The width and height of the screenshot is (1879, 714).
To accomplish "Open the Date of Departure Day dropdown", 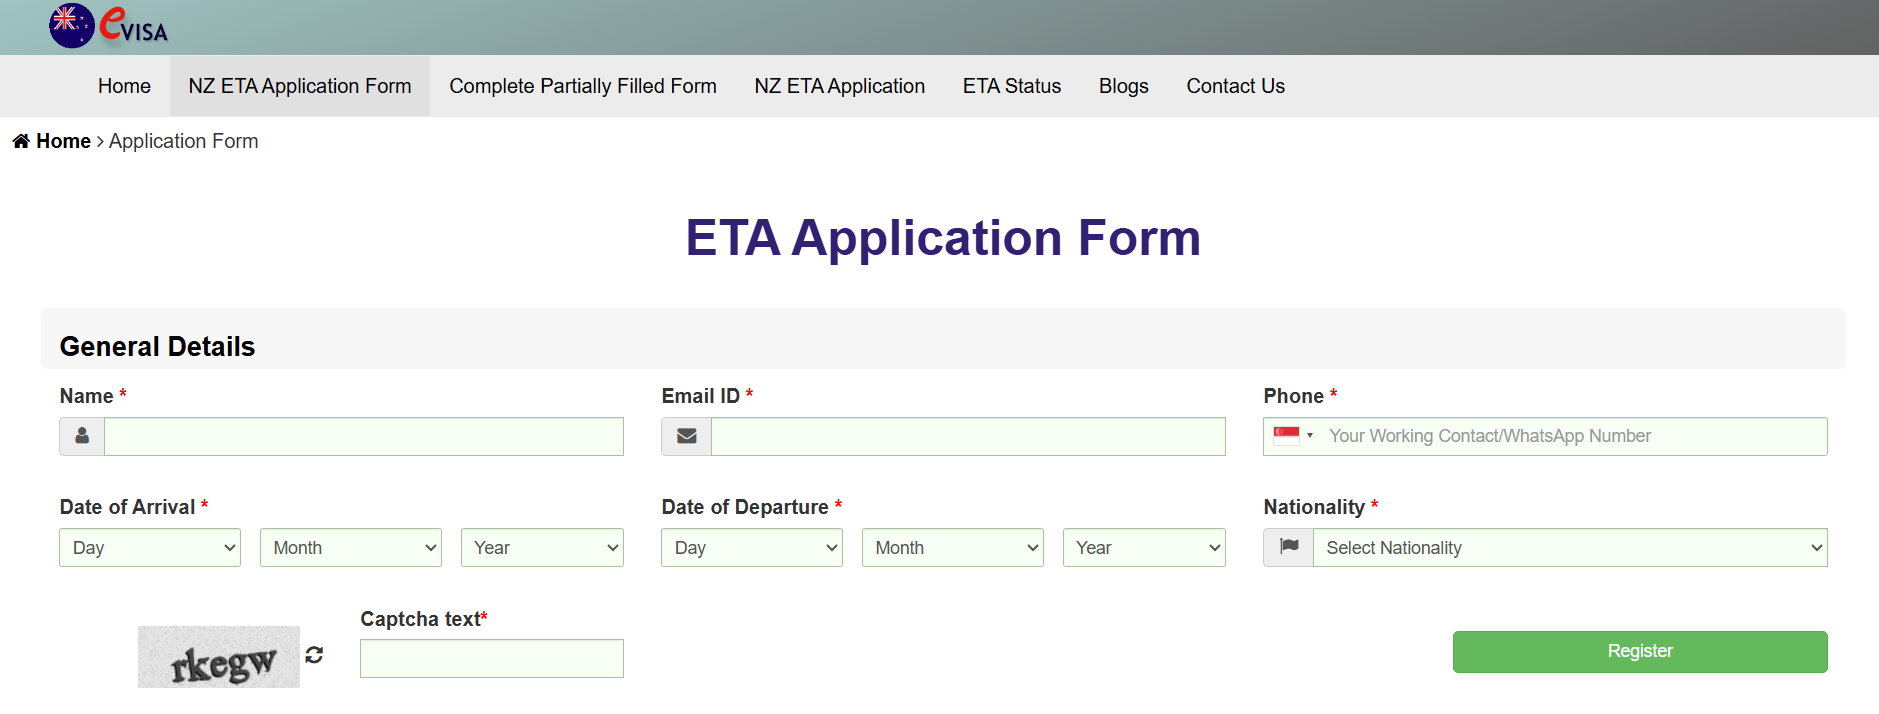I will 752,548.
